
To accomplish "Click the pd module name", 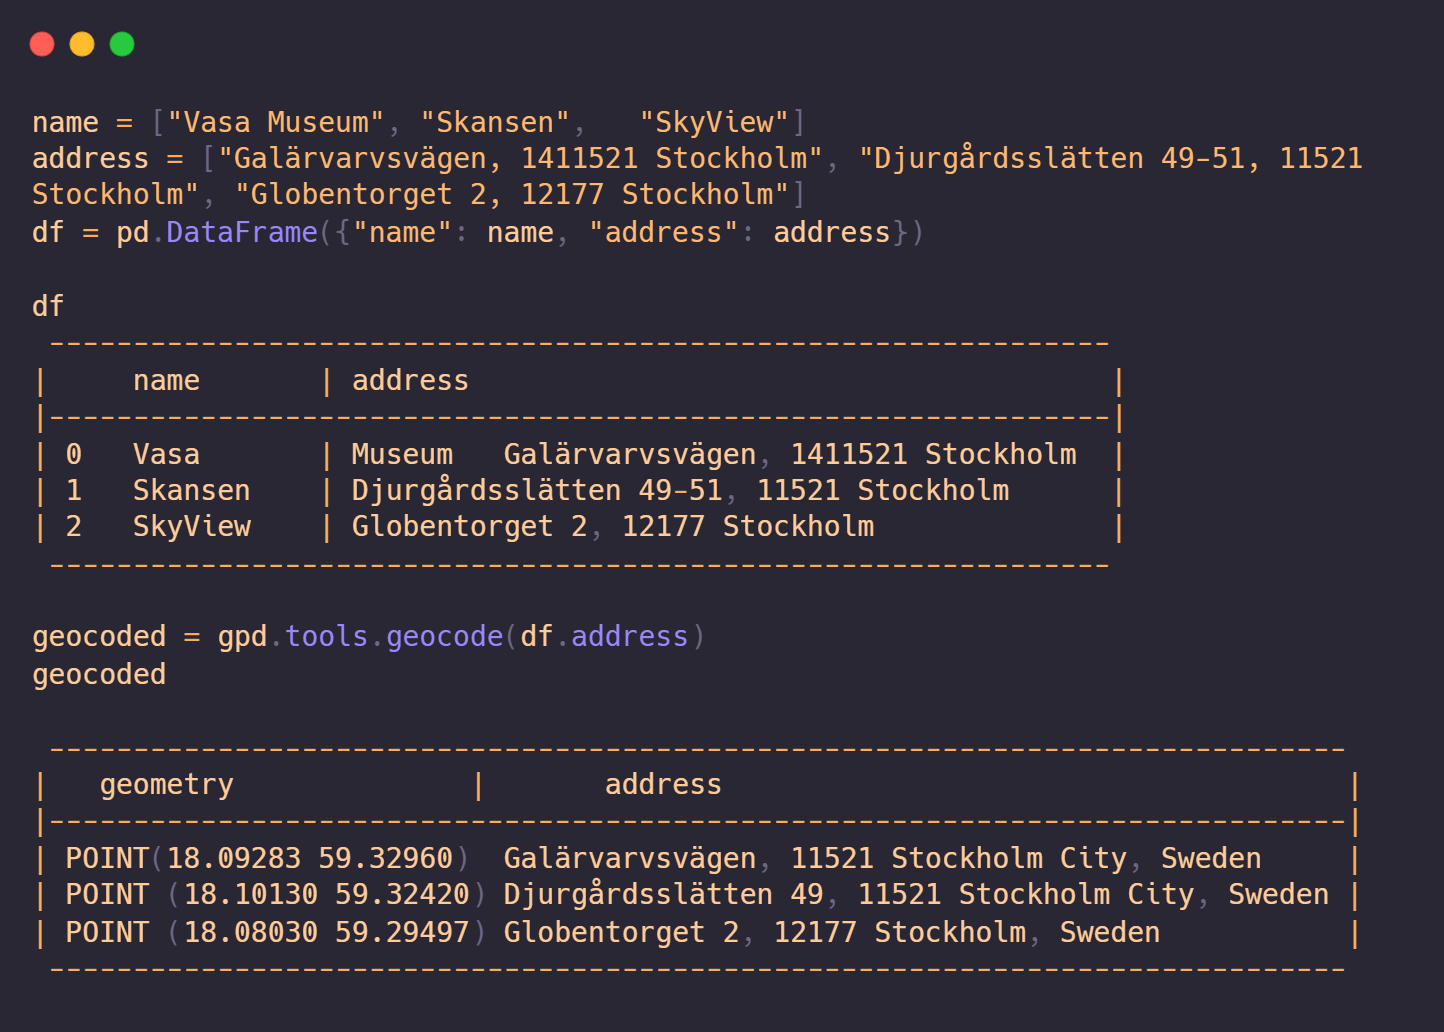I will pyautogui.click(x=133, y=232).
